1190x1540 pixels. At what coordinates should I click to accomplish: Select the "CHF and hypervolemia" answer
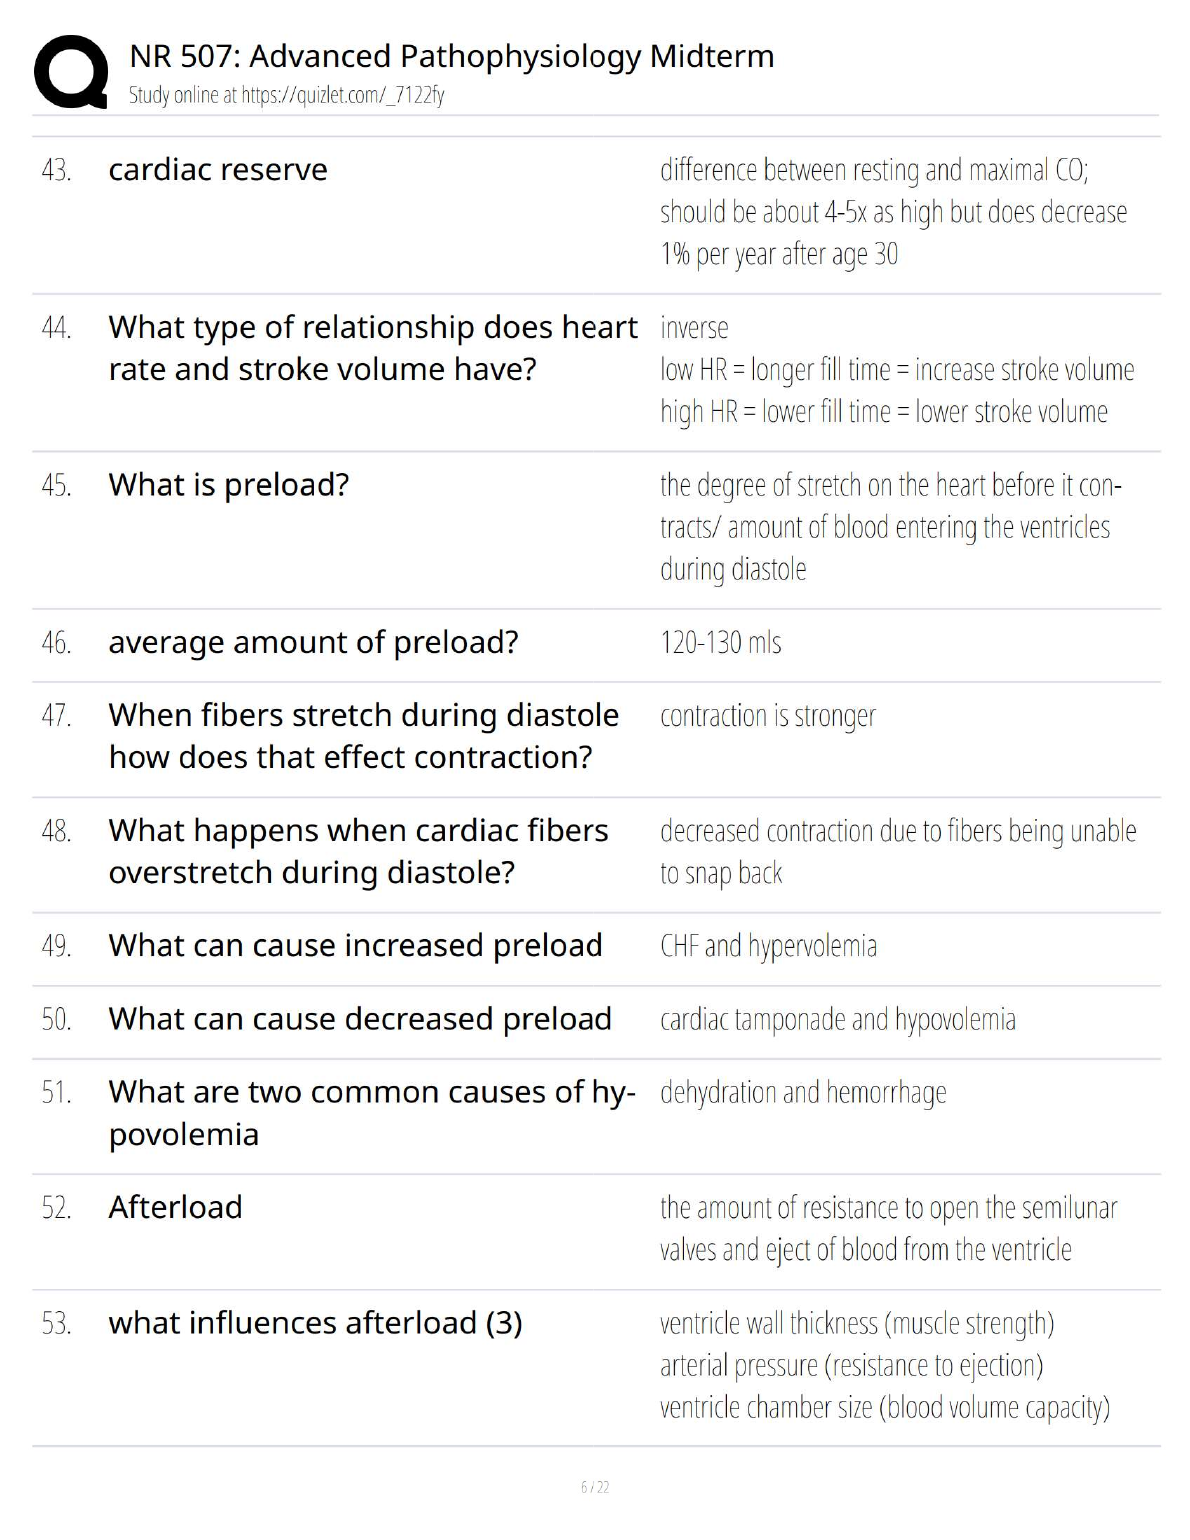point(768,946)
